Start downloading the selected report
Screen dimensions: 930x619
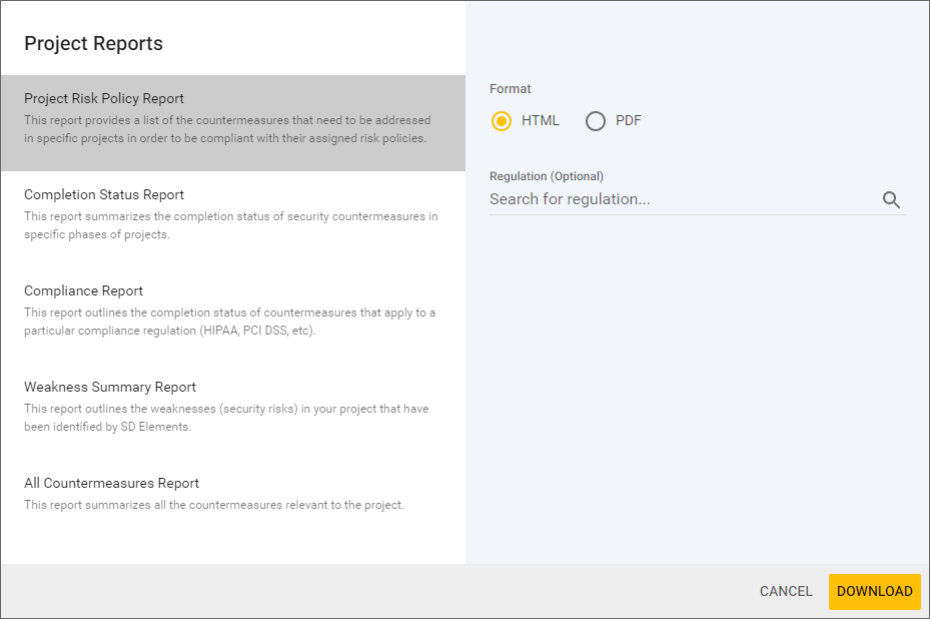(x=874, y=591)
